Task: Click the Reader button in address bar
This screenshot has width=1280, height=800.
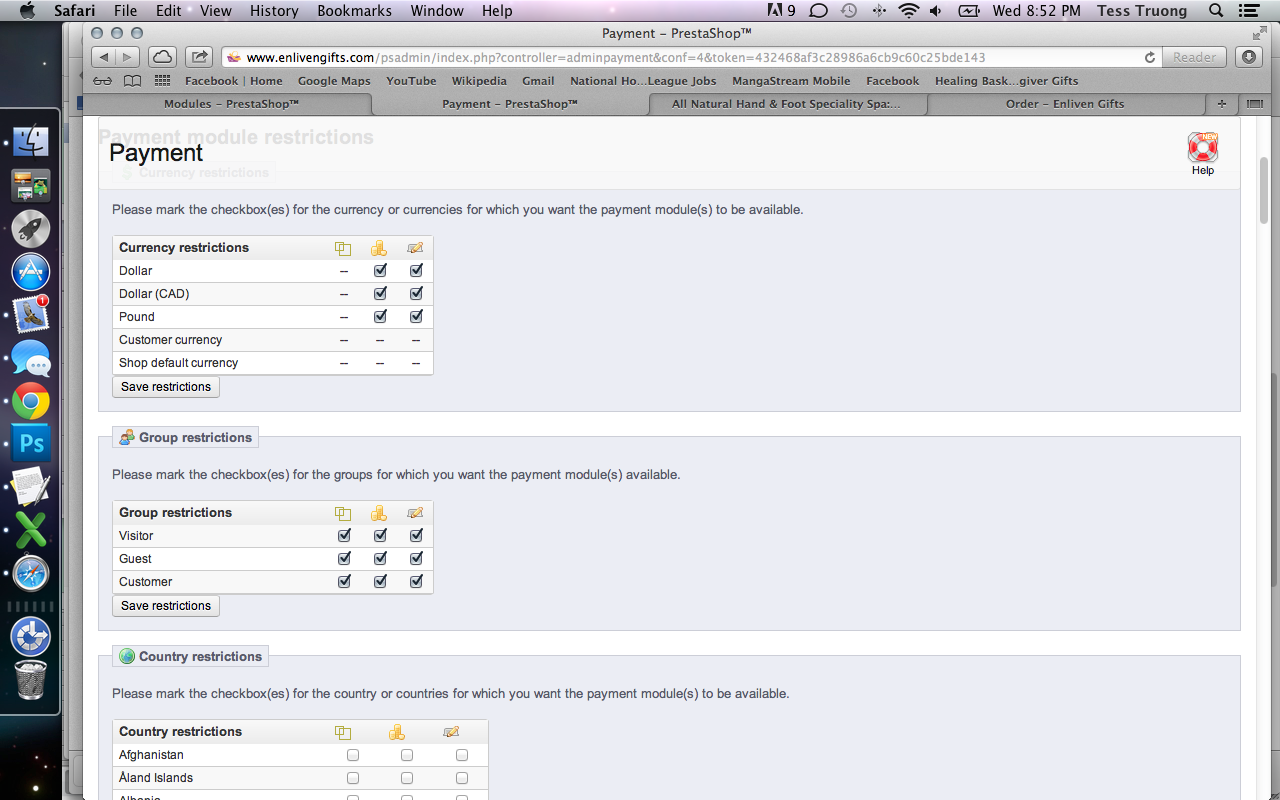Action: click(1194, 57)
